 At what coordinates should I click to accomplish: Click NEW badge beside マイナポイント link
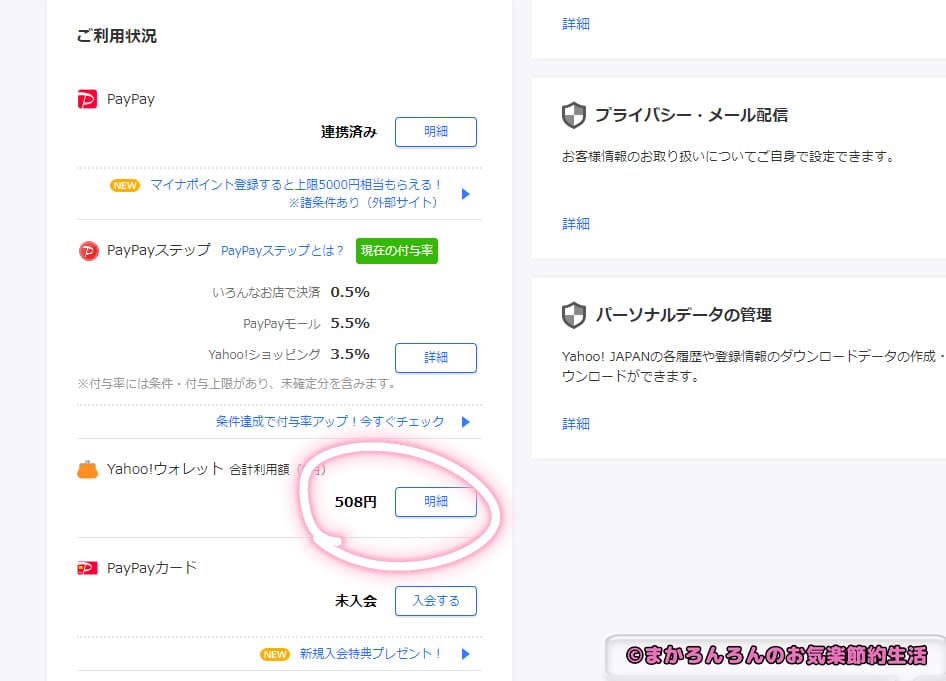click(125, 185)
